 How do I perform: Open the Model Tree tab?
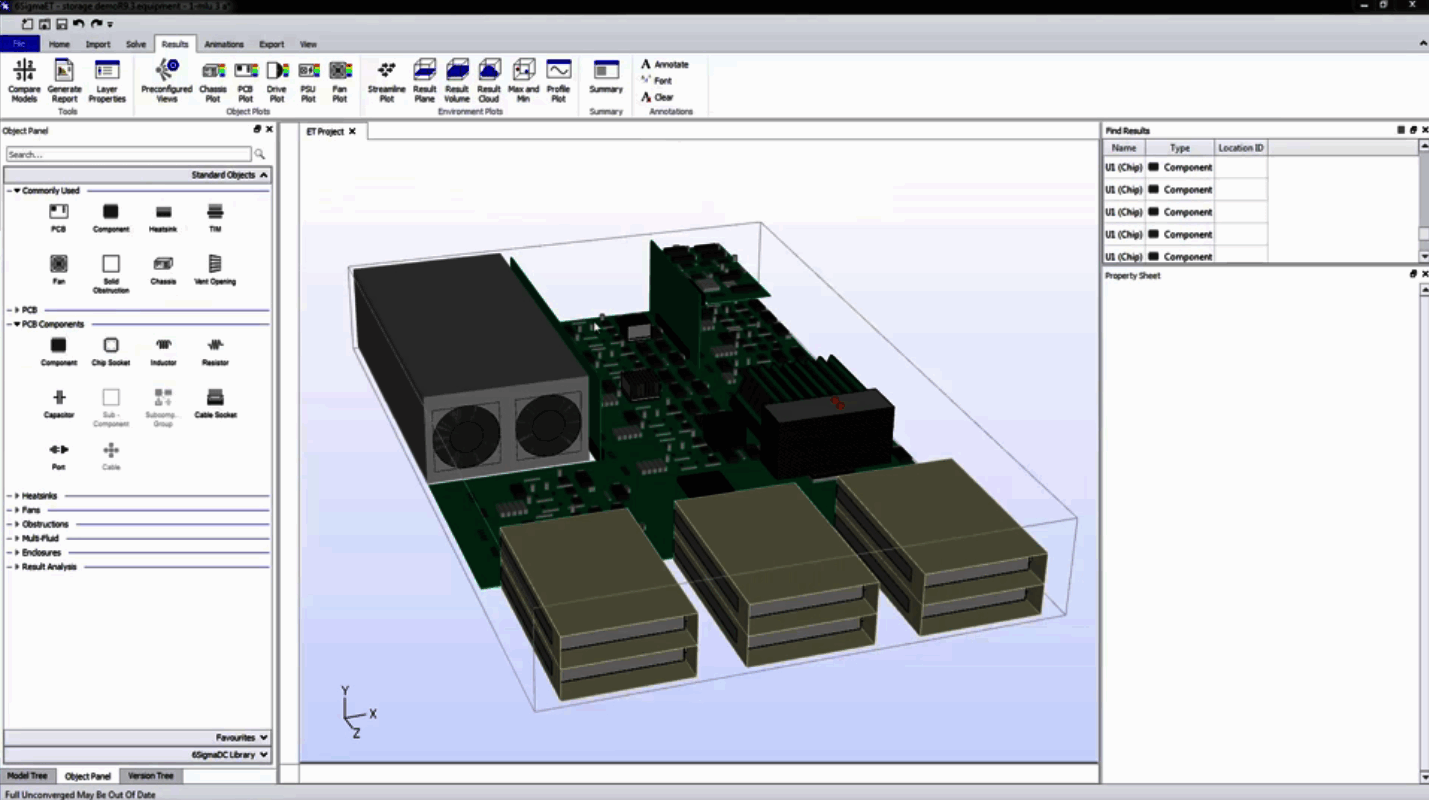(27, 775)
